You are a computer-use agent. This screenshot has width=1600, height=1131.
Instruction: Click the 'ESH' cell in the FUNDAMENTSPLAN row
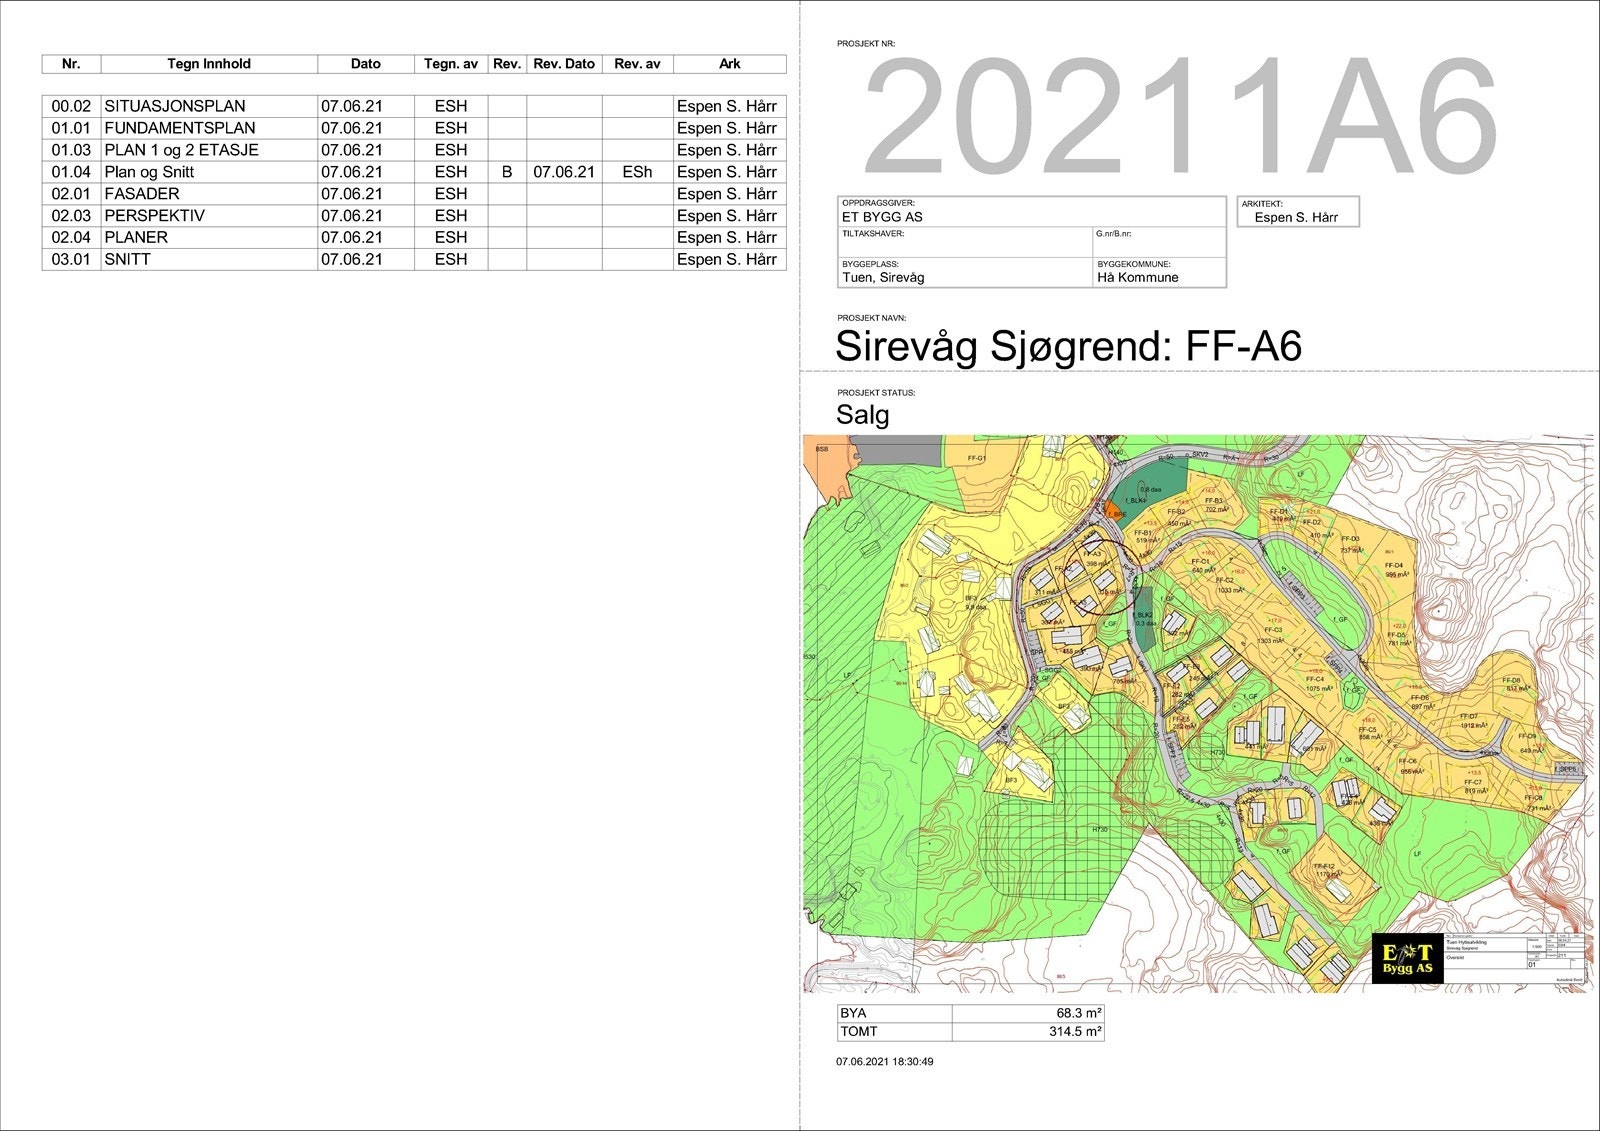[451, 128]
